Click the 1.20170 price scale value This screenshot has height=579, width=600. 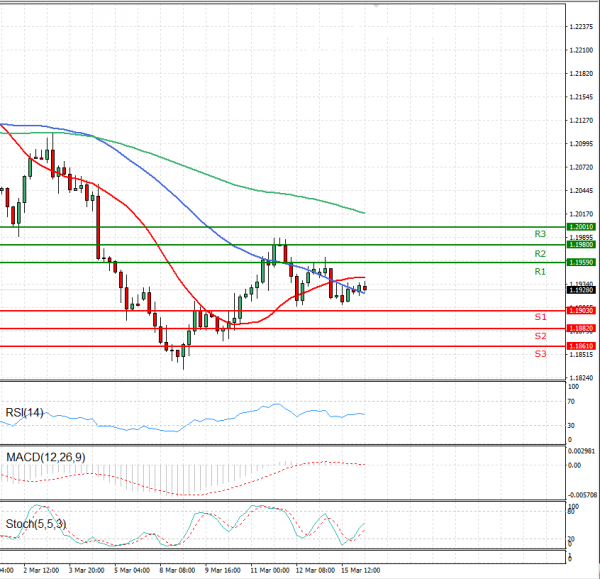(581, 214)
